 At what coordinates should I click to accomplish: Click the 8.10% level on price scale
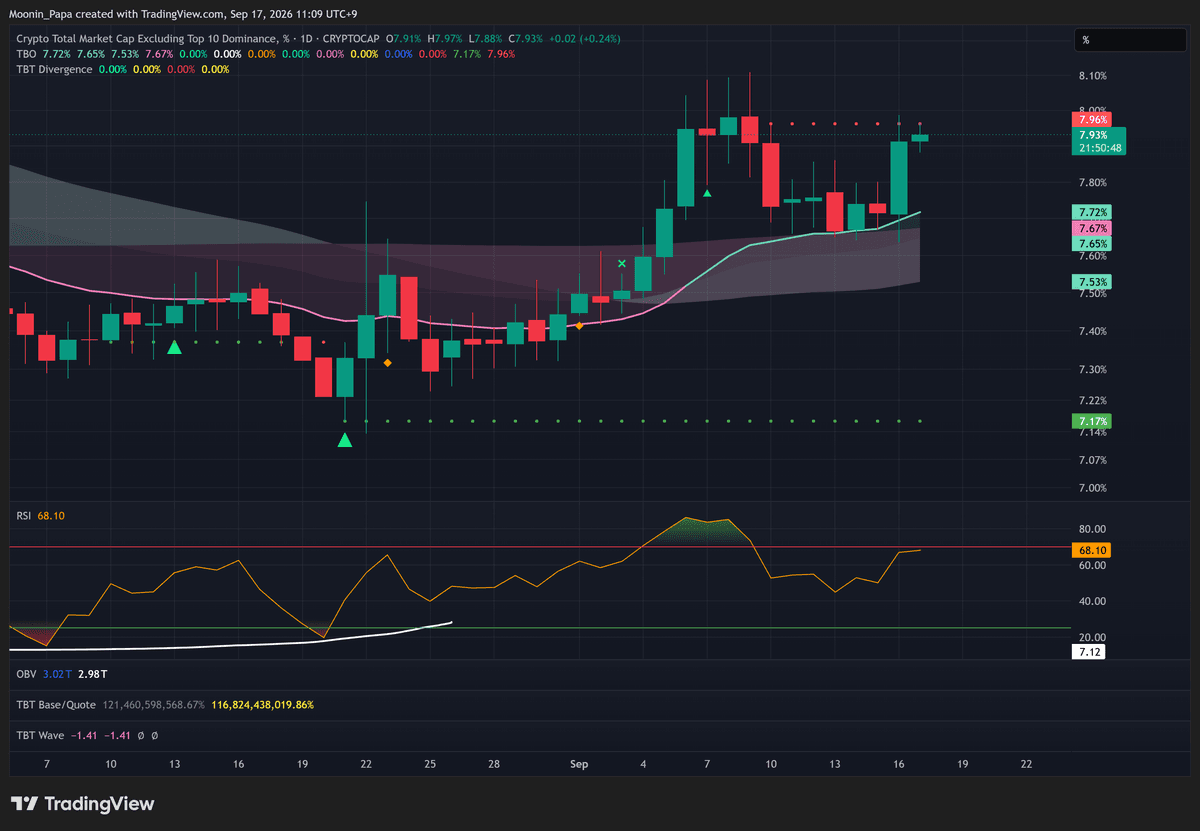(1093, 76)
